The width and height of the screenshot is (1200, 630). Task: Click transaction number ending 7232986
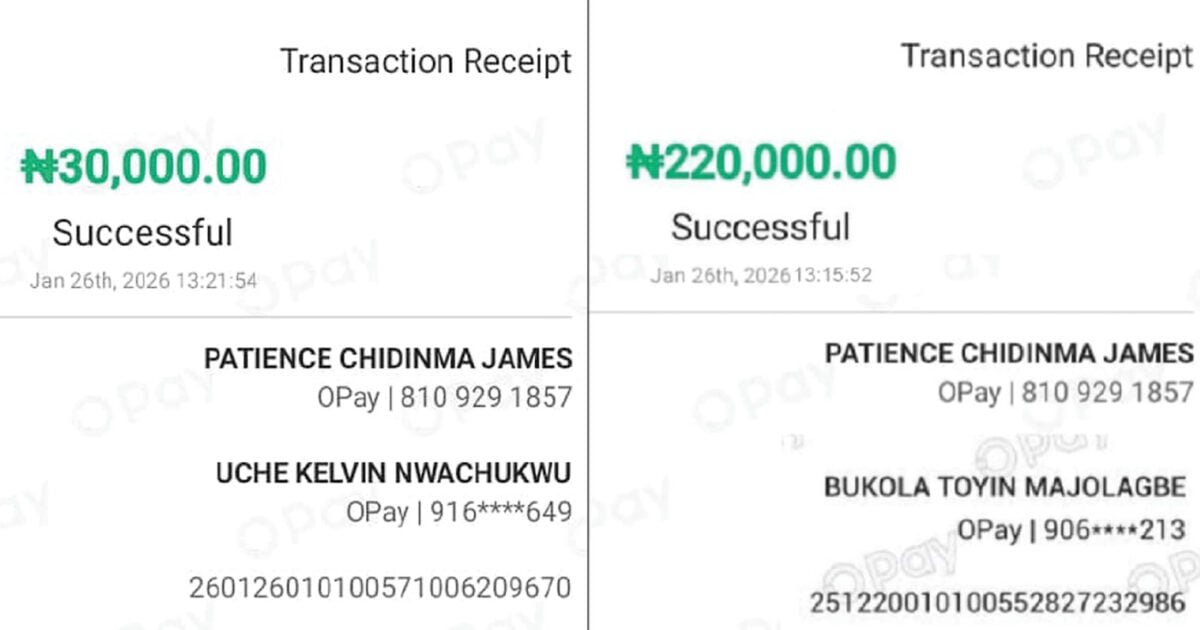click(997, 603)
